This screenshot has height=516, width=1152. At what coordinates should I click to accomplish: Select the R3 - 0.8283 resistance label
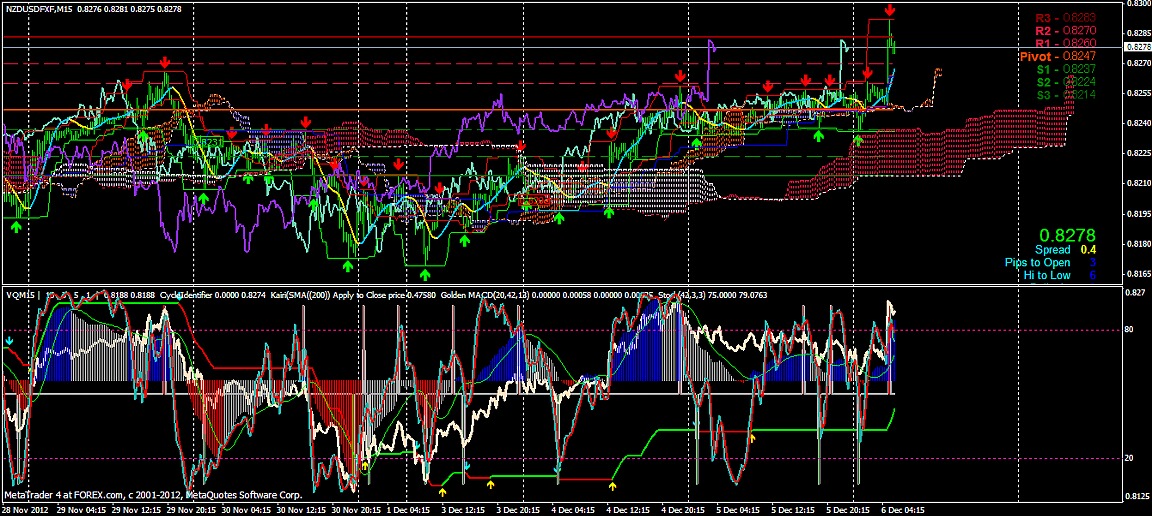(1065, 17)
